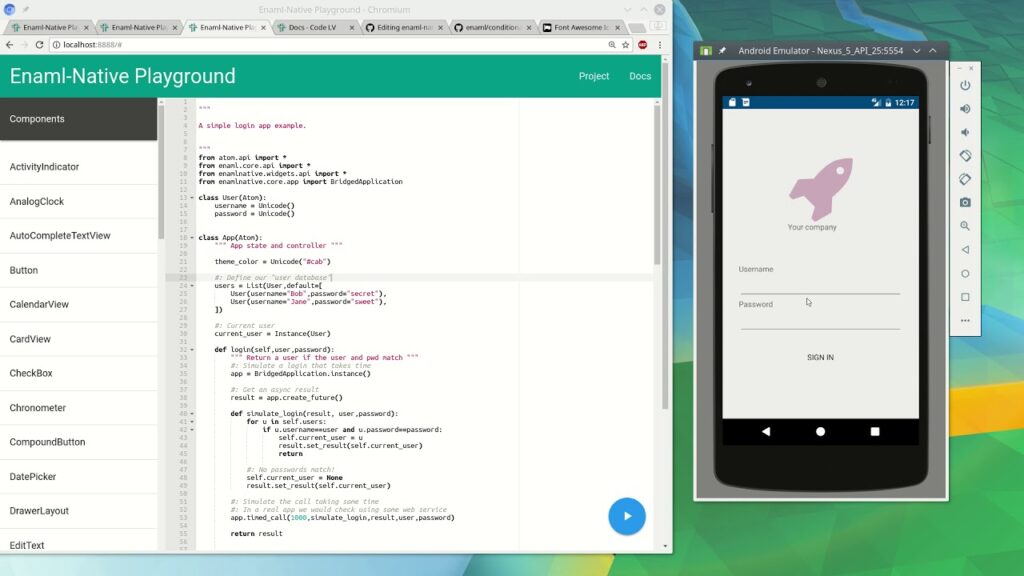This screenshot has height=576, width=1024.
Task: Select AutoCompleteTextView component
Action: [x=78, y=235]
